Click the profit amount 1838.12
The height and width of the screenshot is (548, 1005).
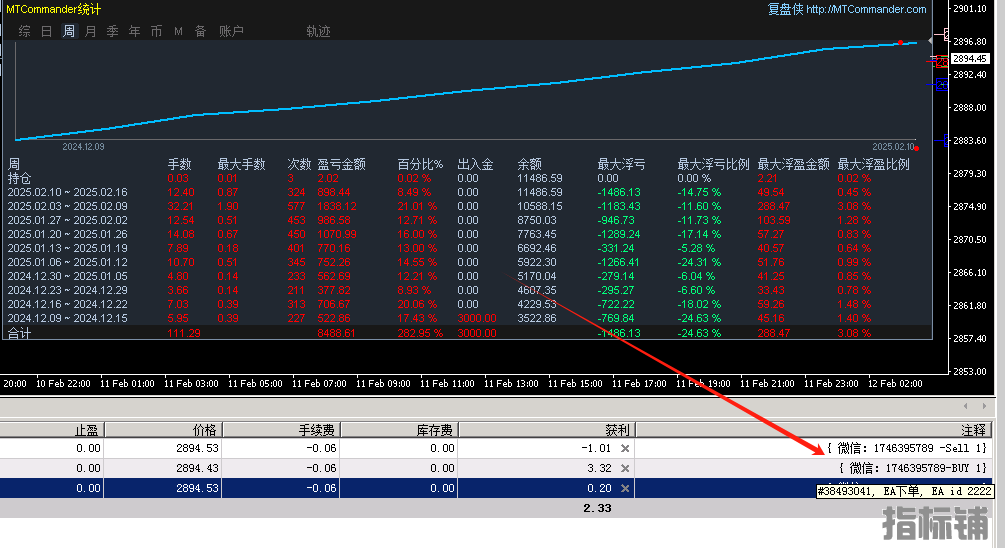337,206
